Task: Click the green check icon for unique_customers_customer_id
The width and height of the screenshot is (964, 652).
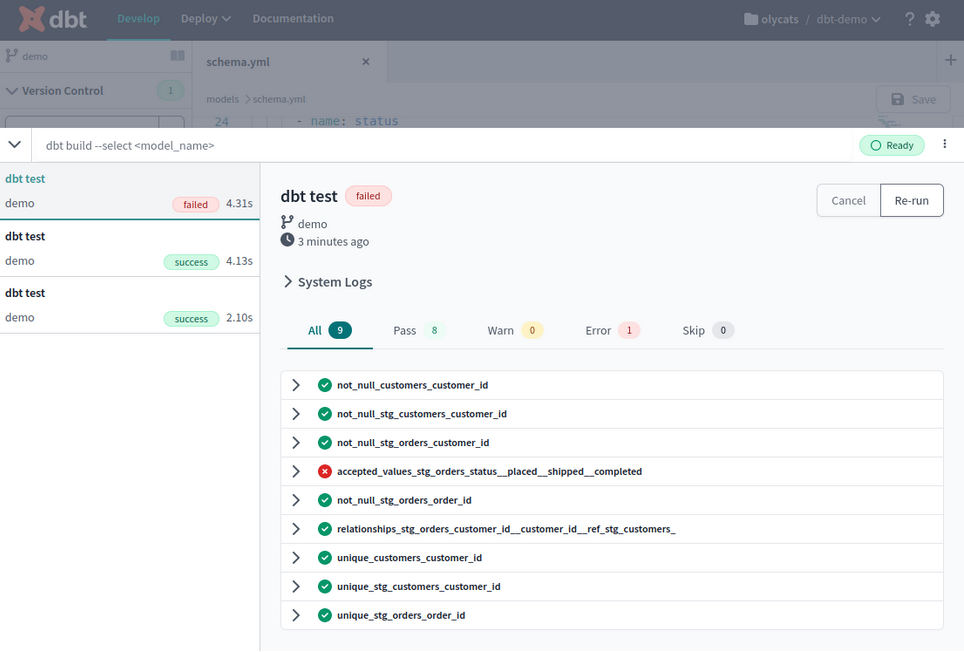Action: (325, 558)
